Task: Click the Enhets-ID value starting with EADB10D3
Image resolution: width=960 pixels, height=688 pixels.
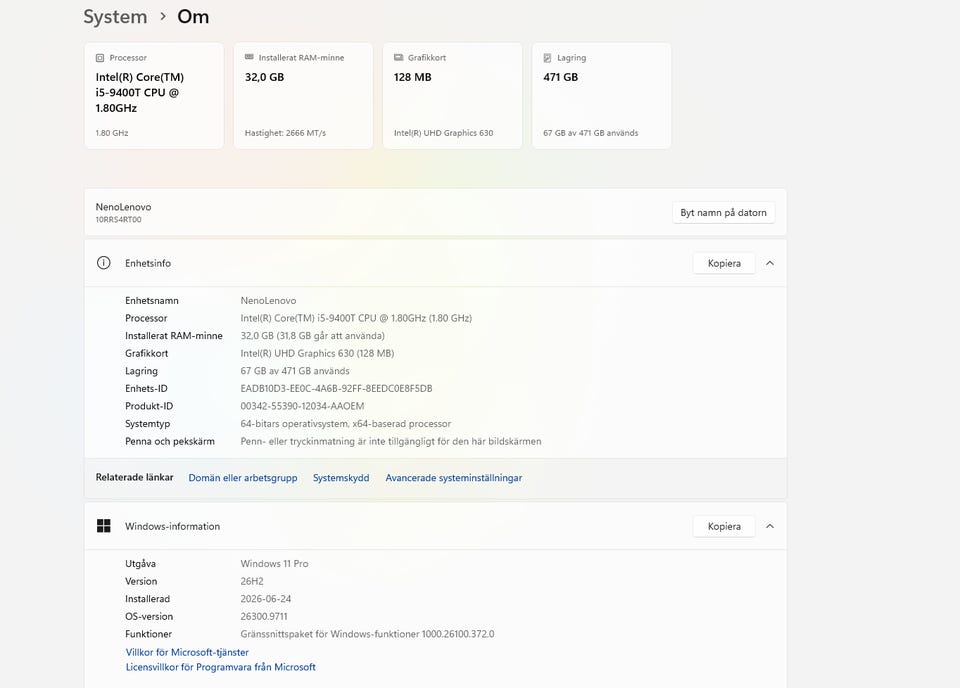Action: click(x=337, y=389)
